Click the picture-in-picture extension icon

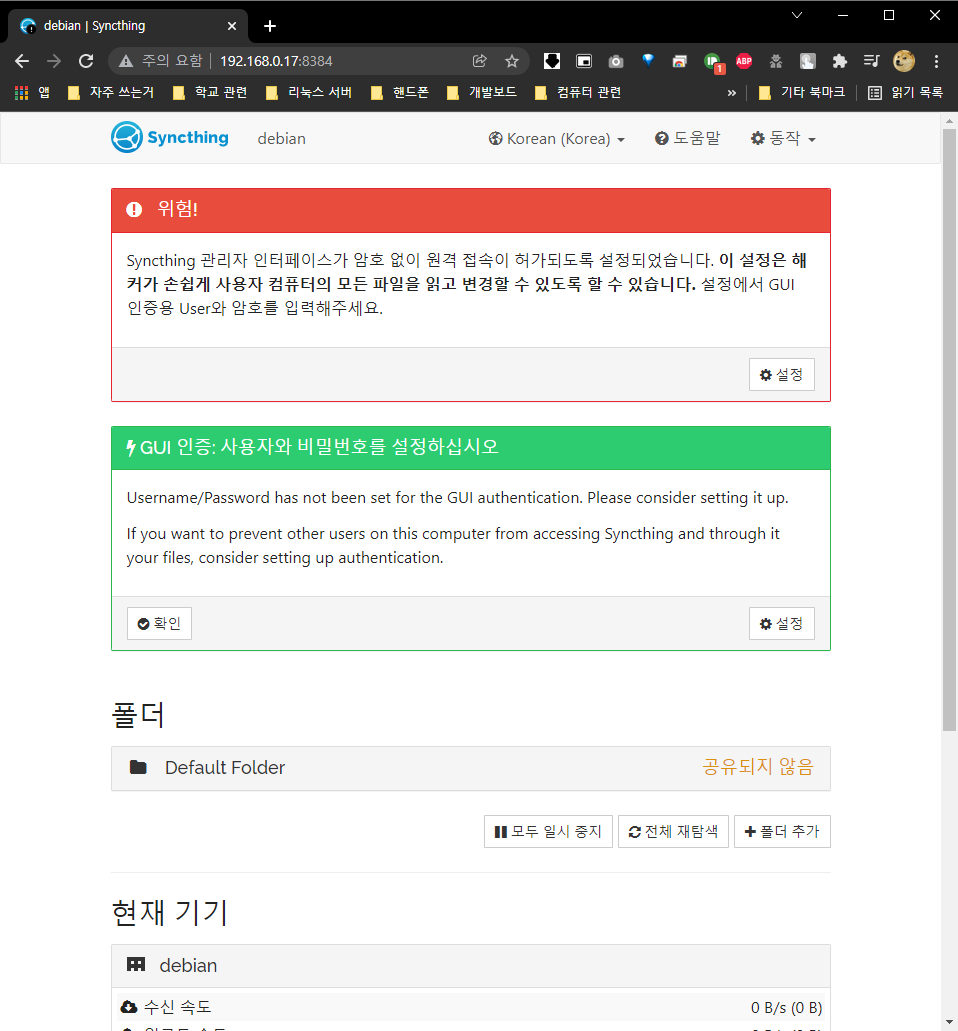coord(584,61)
